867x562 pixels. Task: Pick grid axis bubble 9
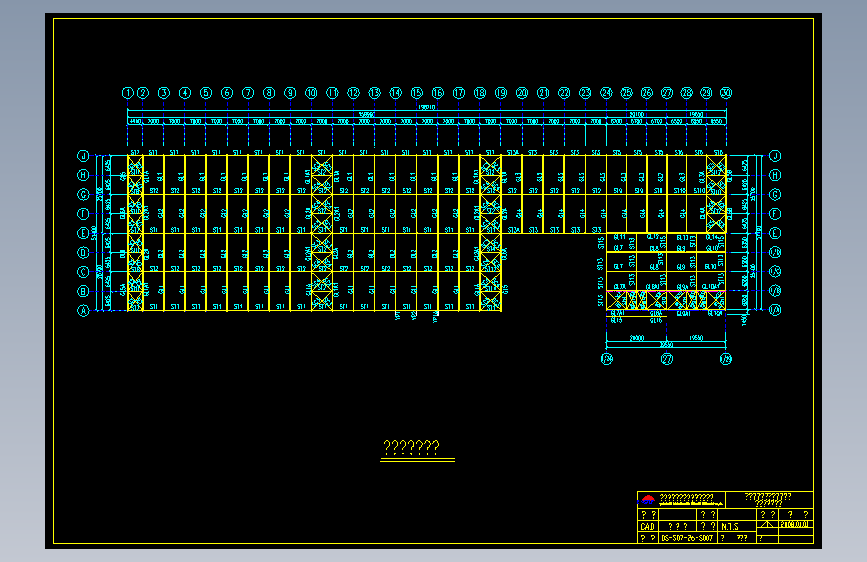tap(290, 93)
